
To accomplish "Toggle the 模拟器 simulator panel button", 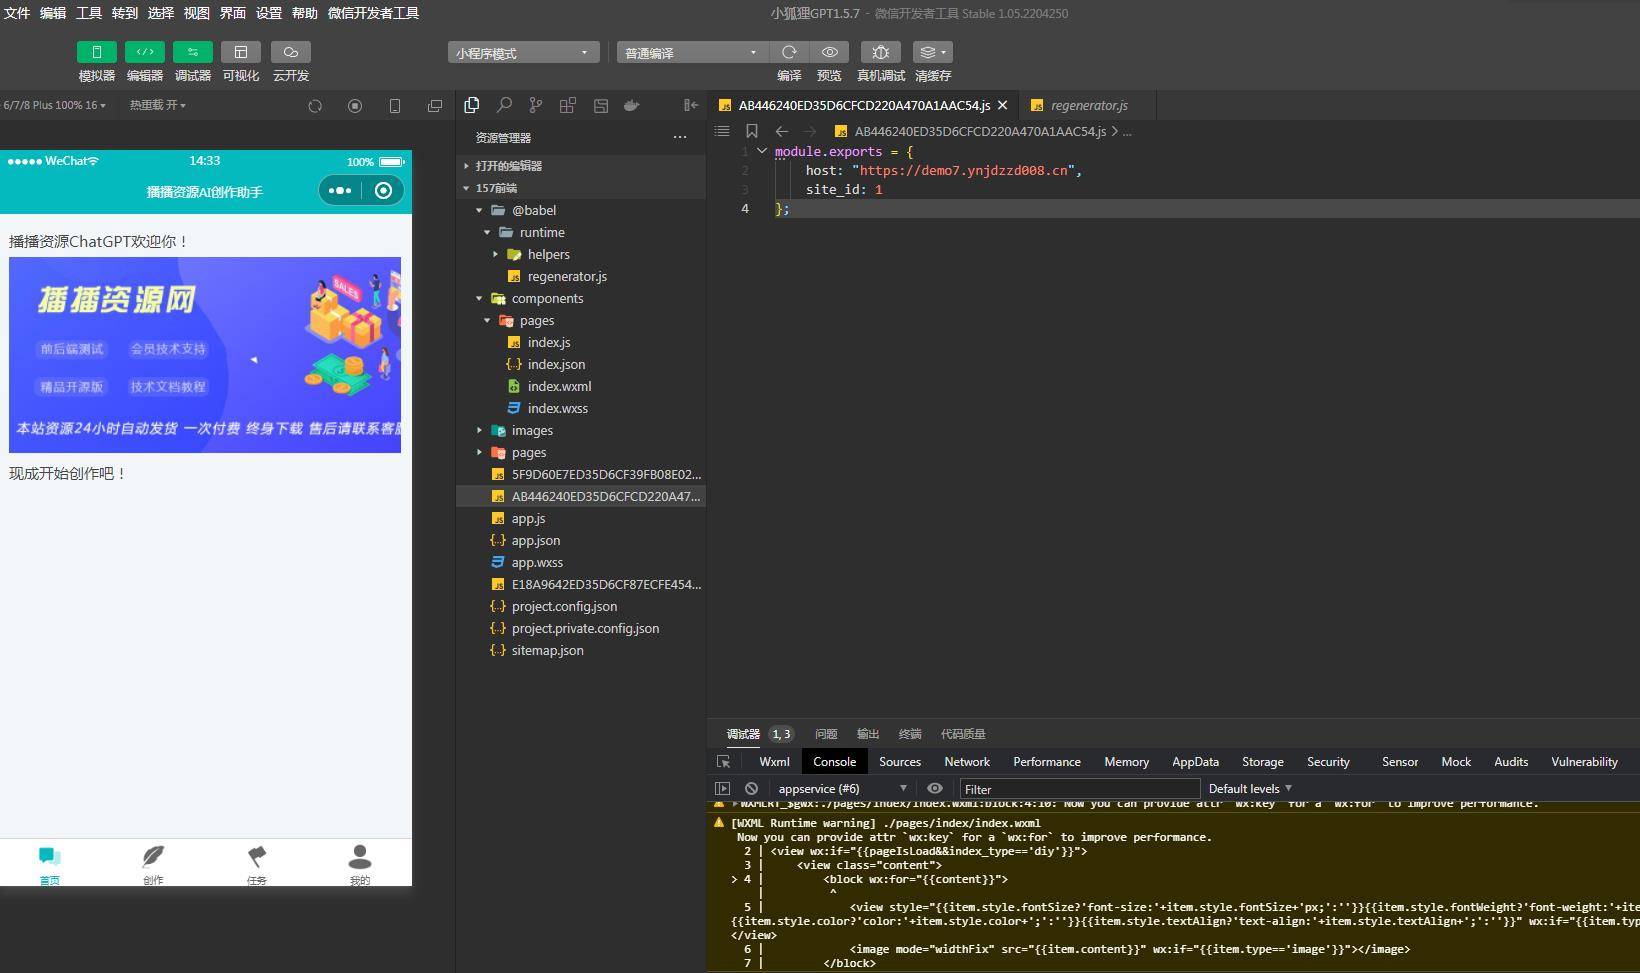I will 96,52.
